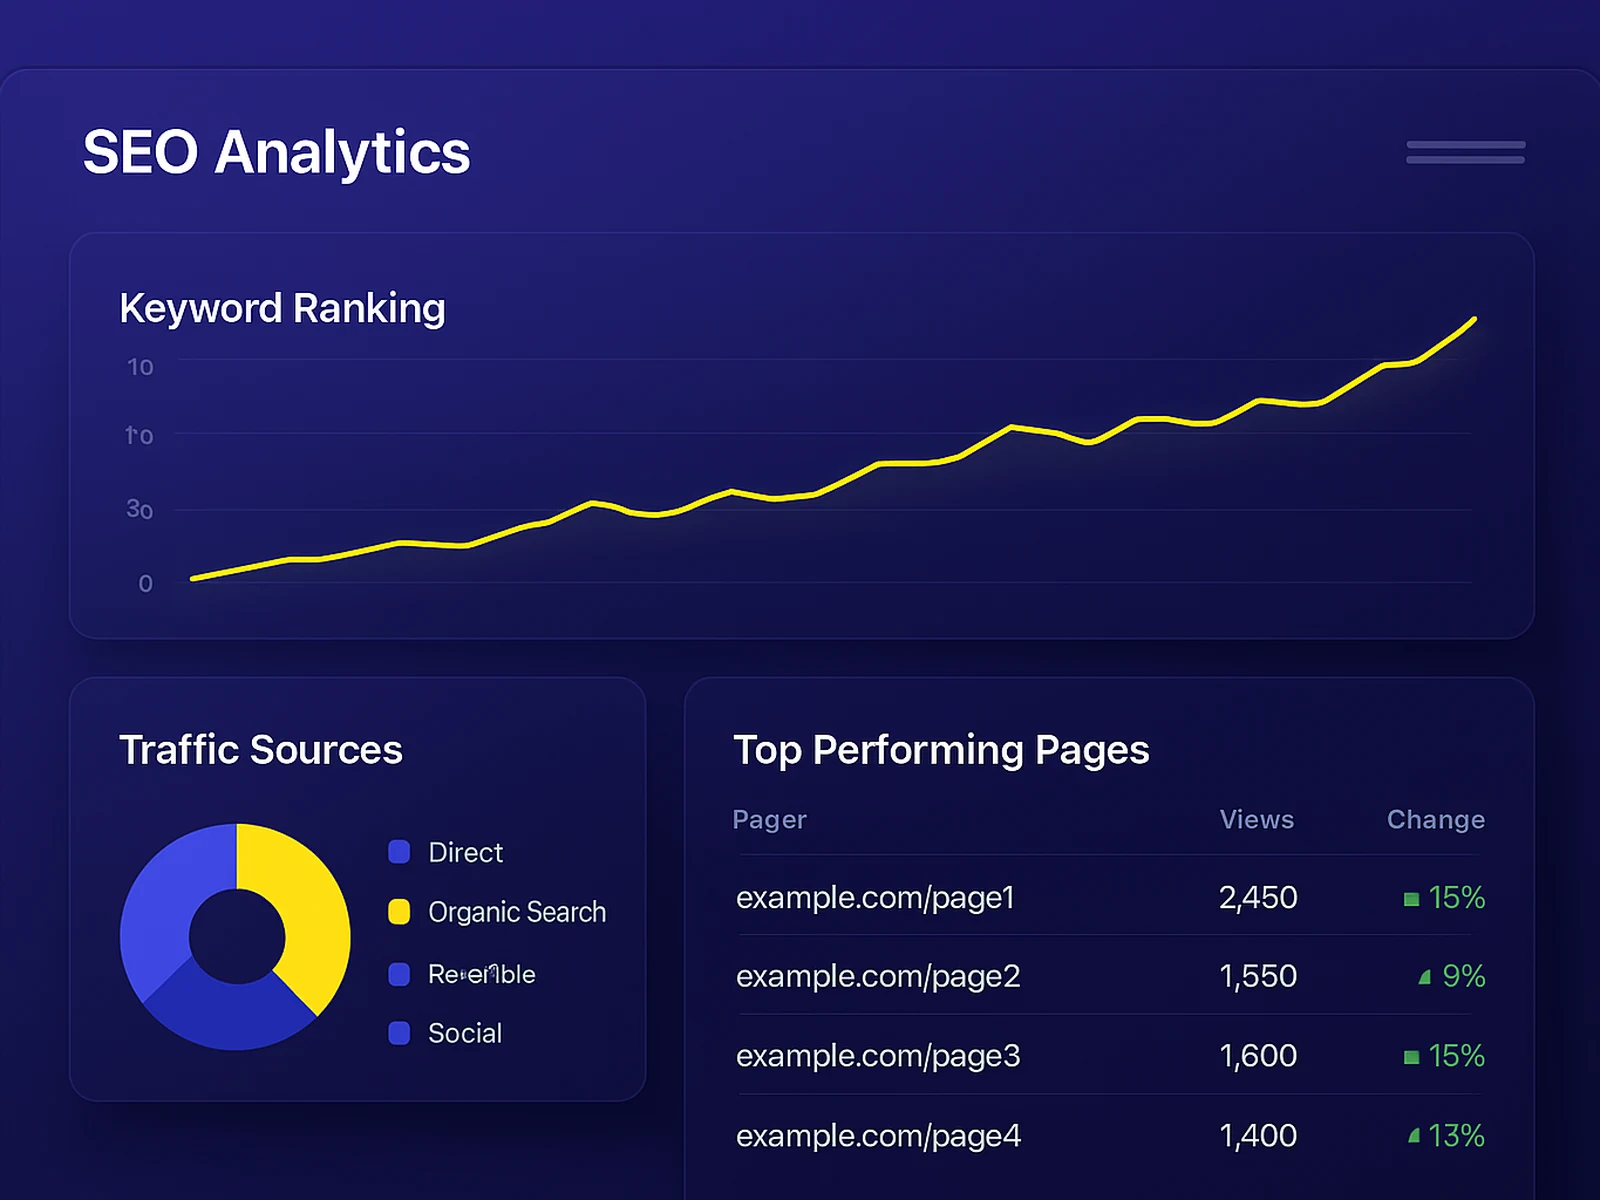Sort the table by the Views column

point(1256,819)
